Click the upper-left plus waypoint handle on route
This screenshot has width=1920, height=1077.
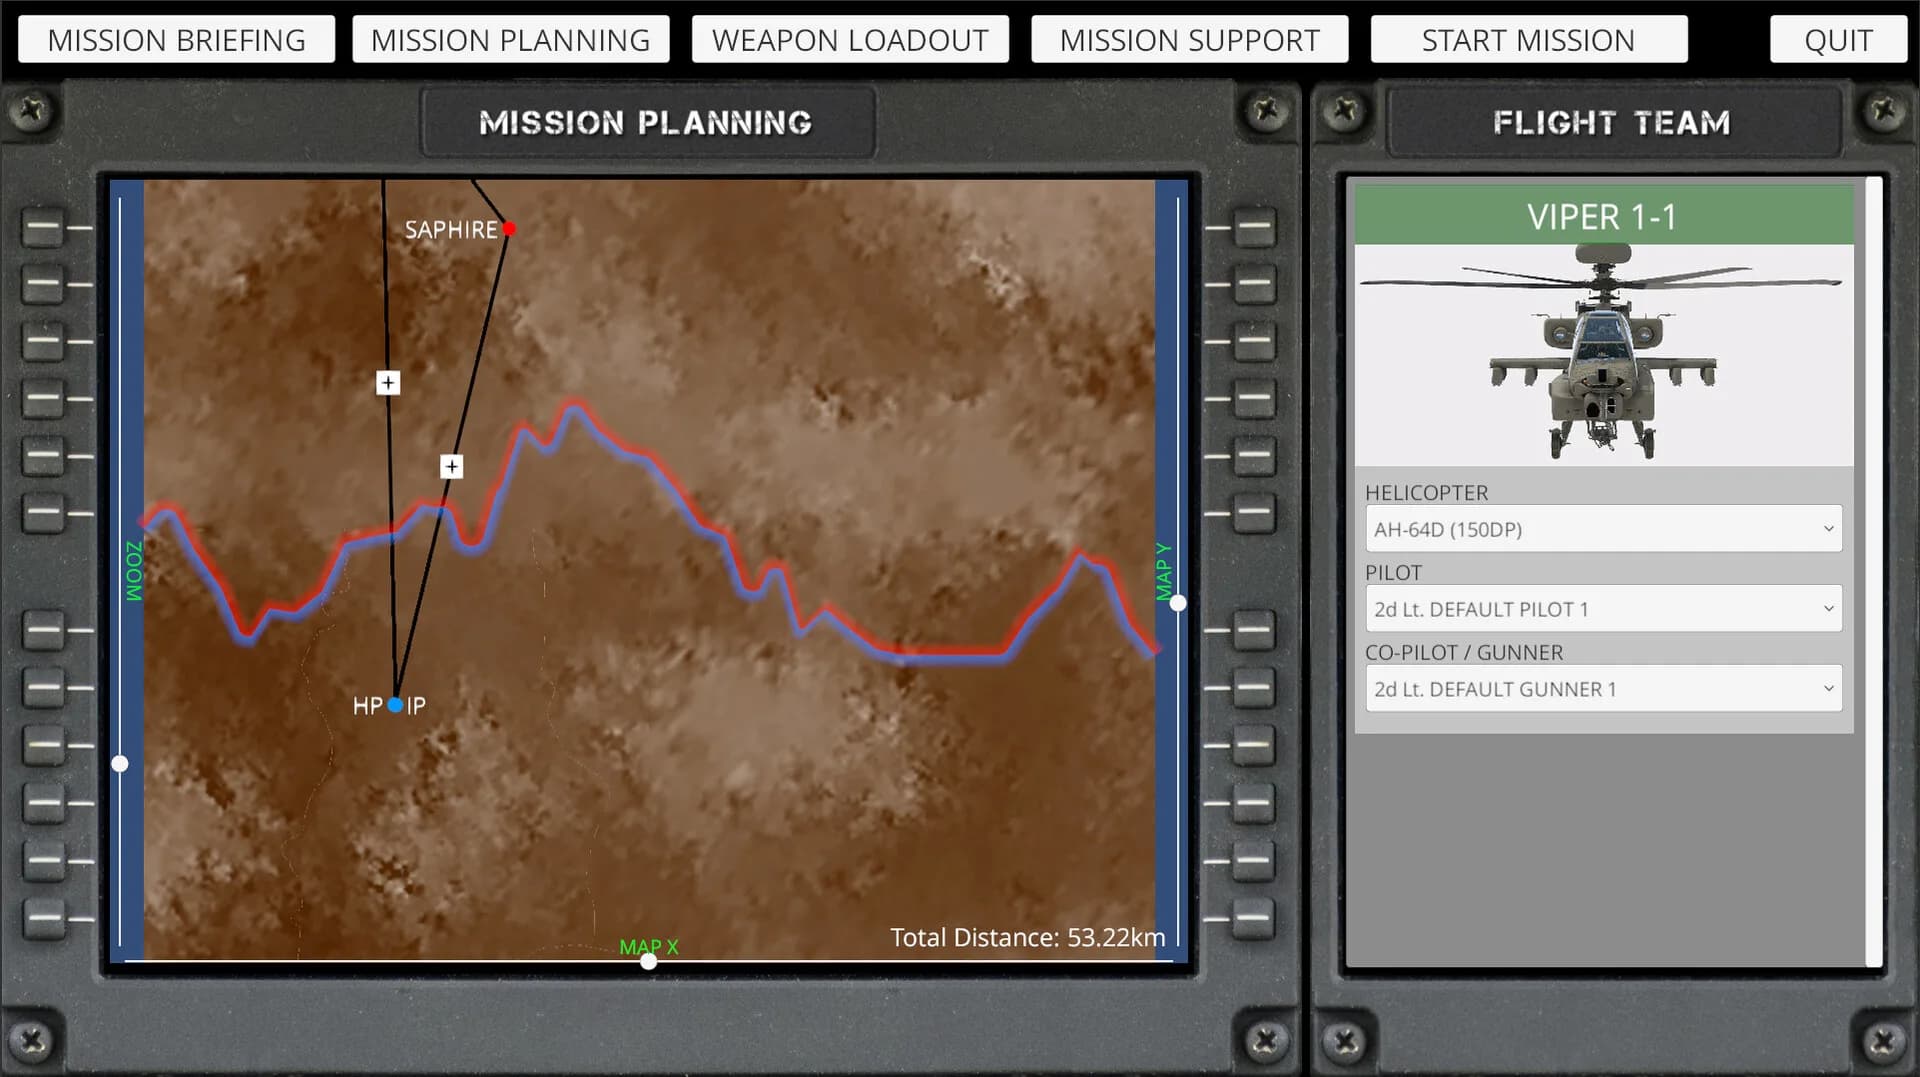(388, 382)
